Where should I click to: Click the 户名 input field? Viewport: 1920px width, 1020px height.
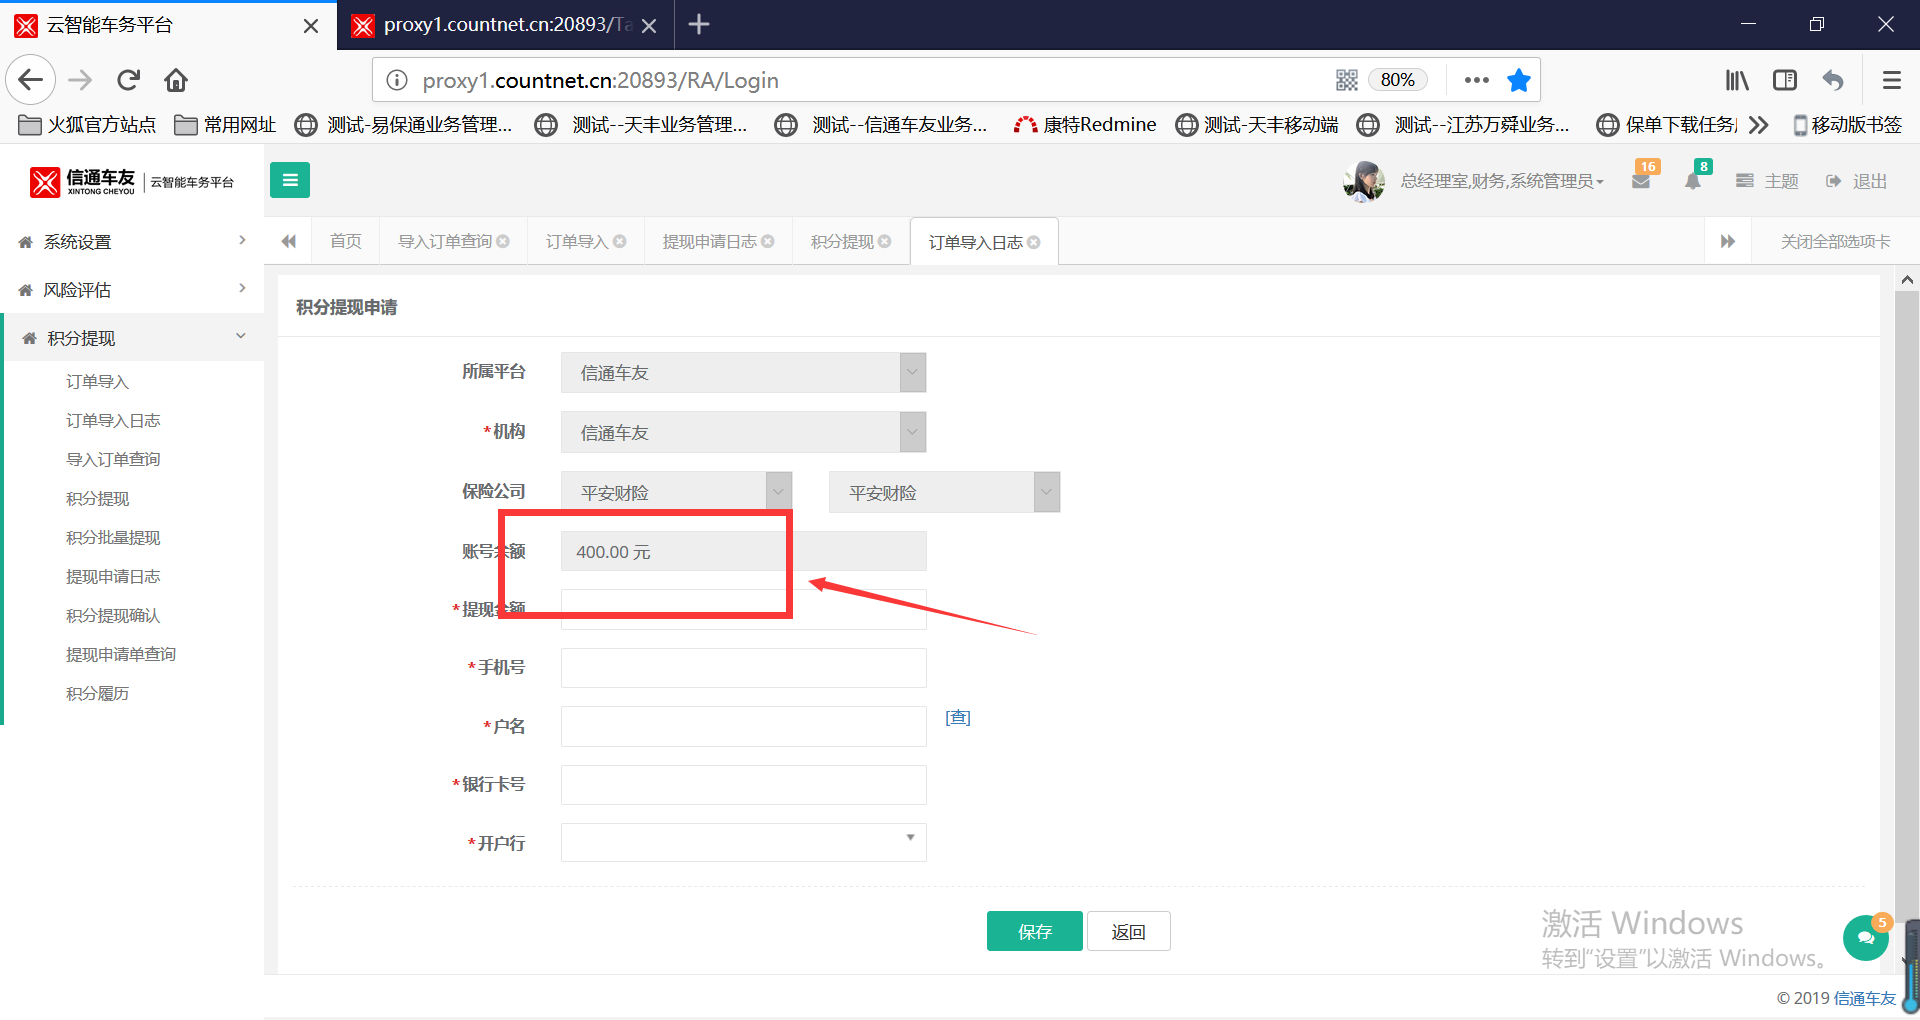[x=743, y=726]
